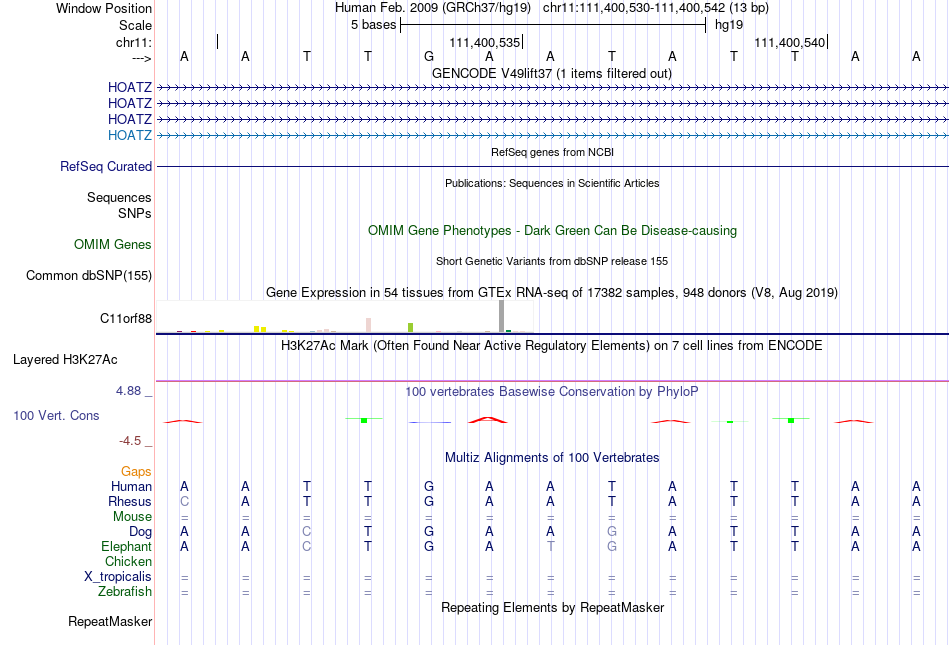Click the ---> sequence direction arrow
950x645 pixels.
(142, 58)
